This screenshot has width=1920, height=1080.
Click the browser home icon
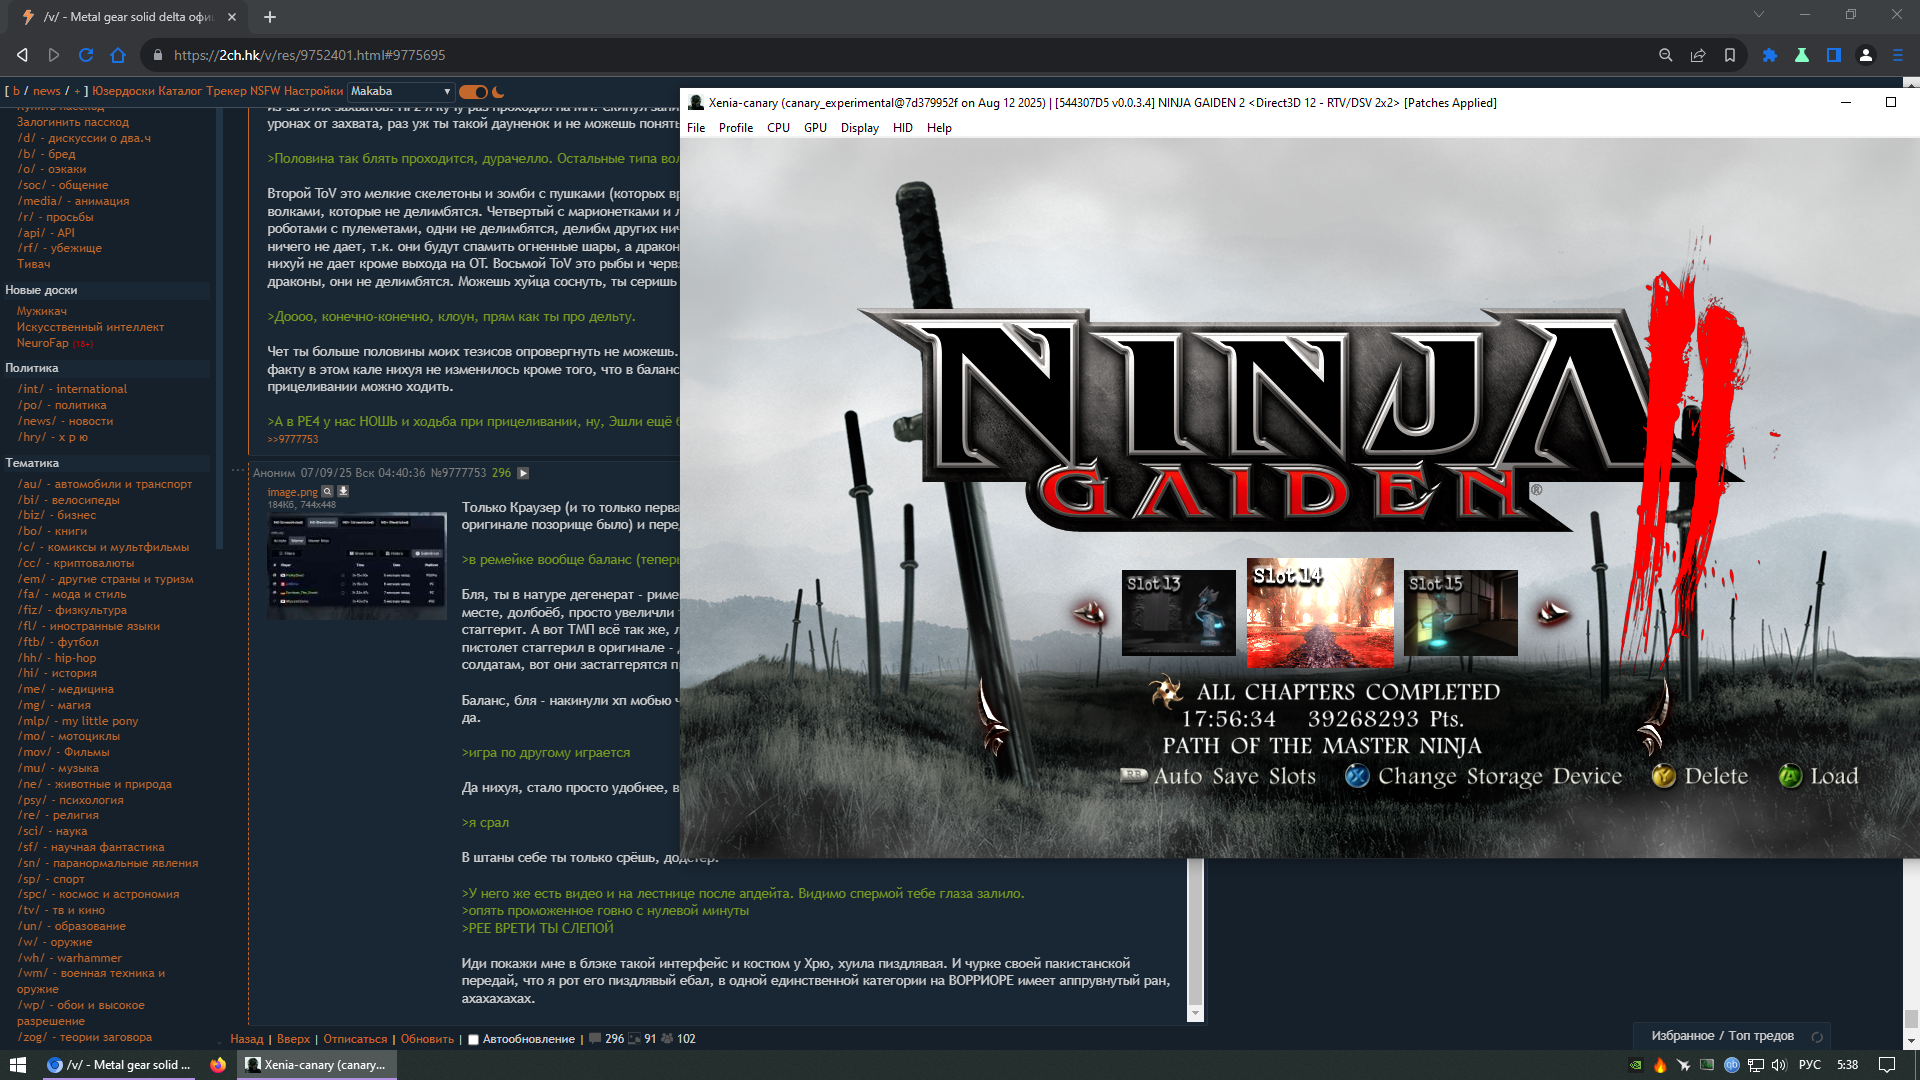[x=118, y=55]
